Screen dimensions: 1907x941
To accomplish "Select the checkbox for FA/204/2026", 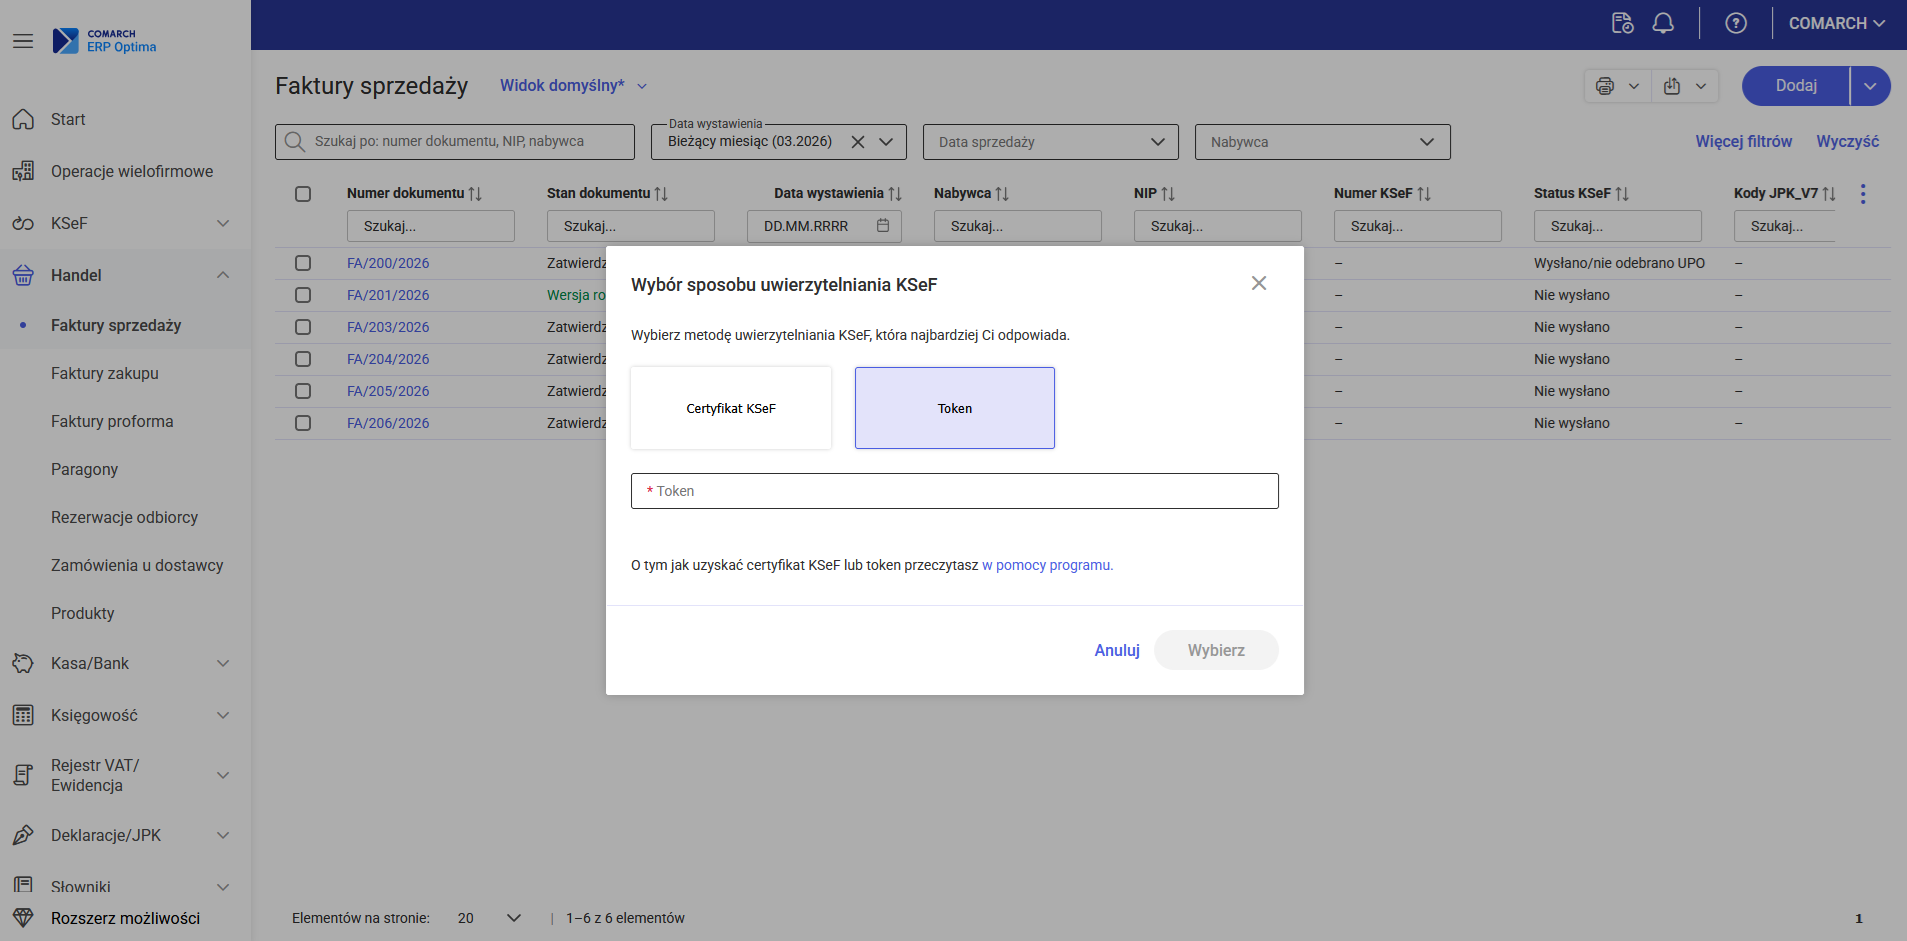I will pos(303,359).
